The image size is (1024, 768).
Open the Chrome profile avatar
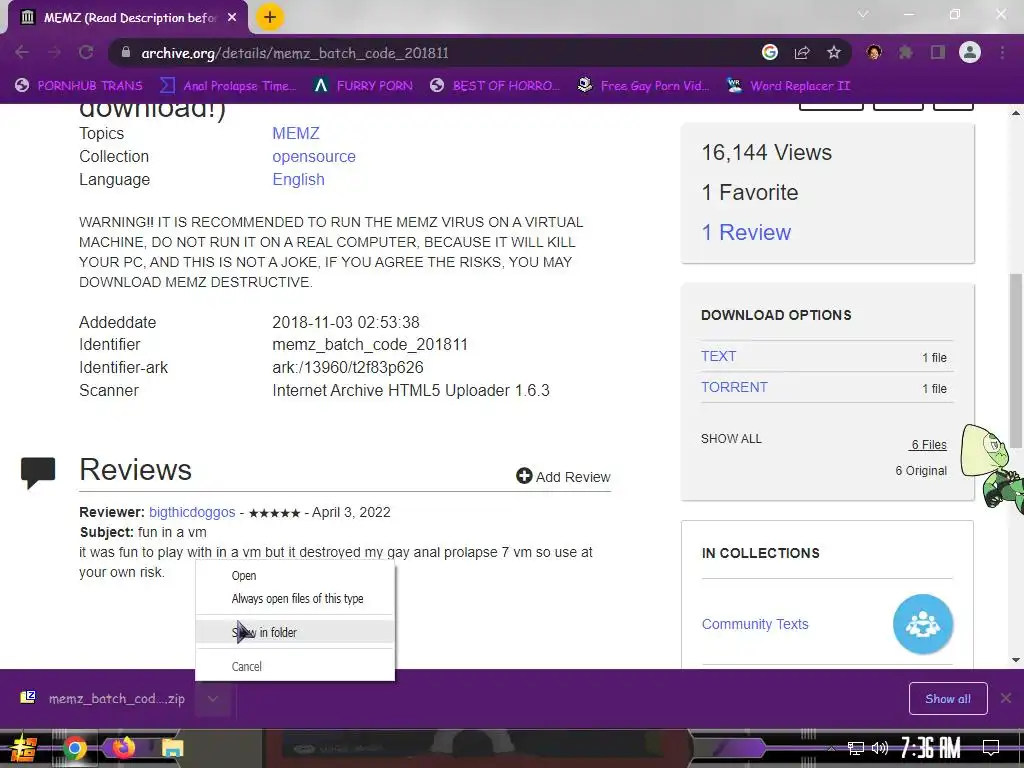[x=970, y=52]
